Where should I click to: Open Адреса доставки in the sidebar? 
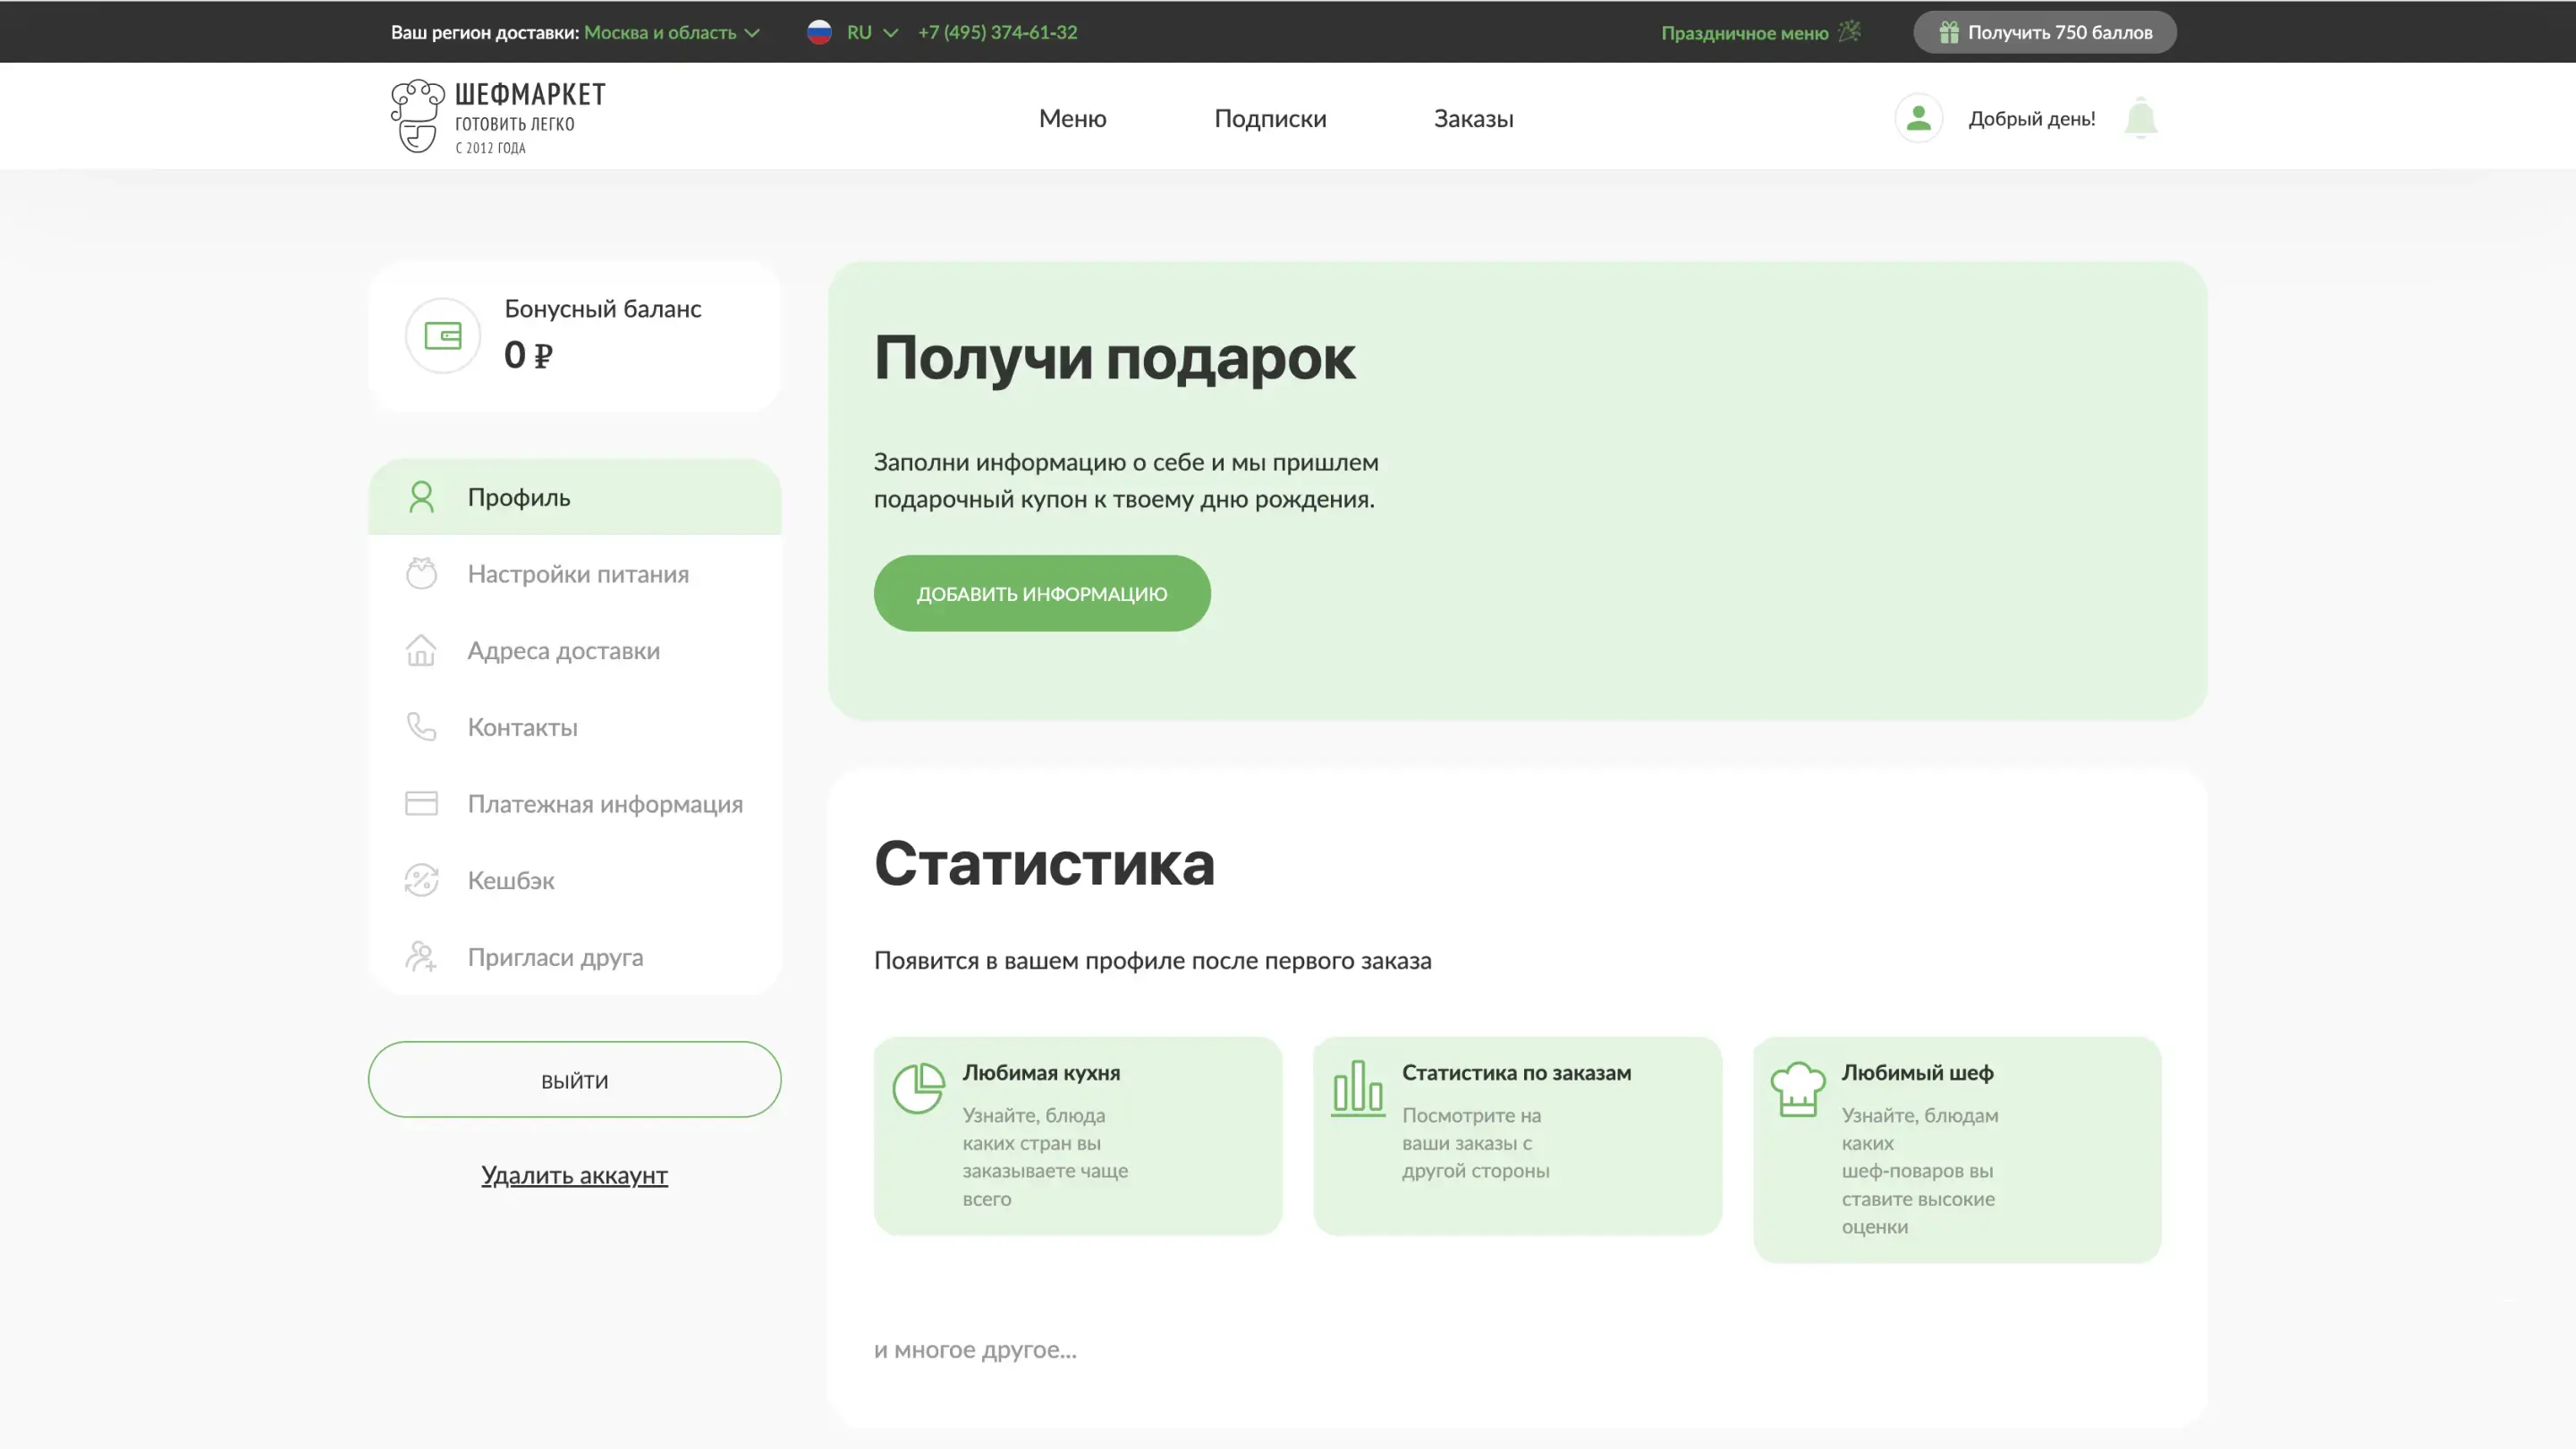tap(563, 651)
